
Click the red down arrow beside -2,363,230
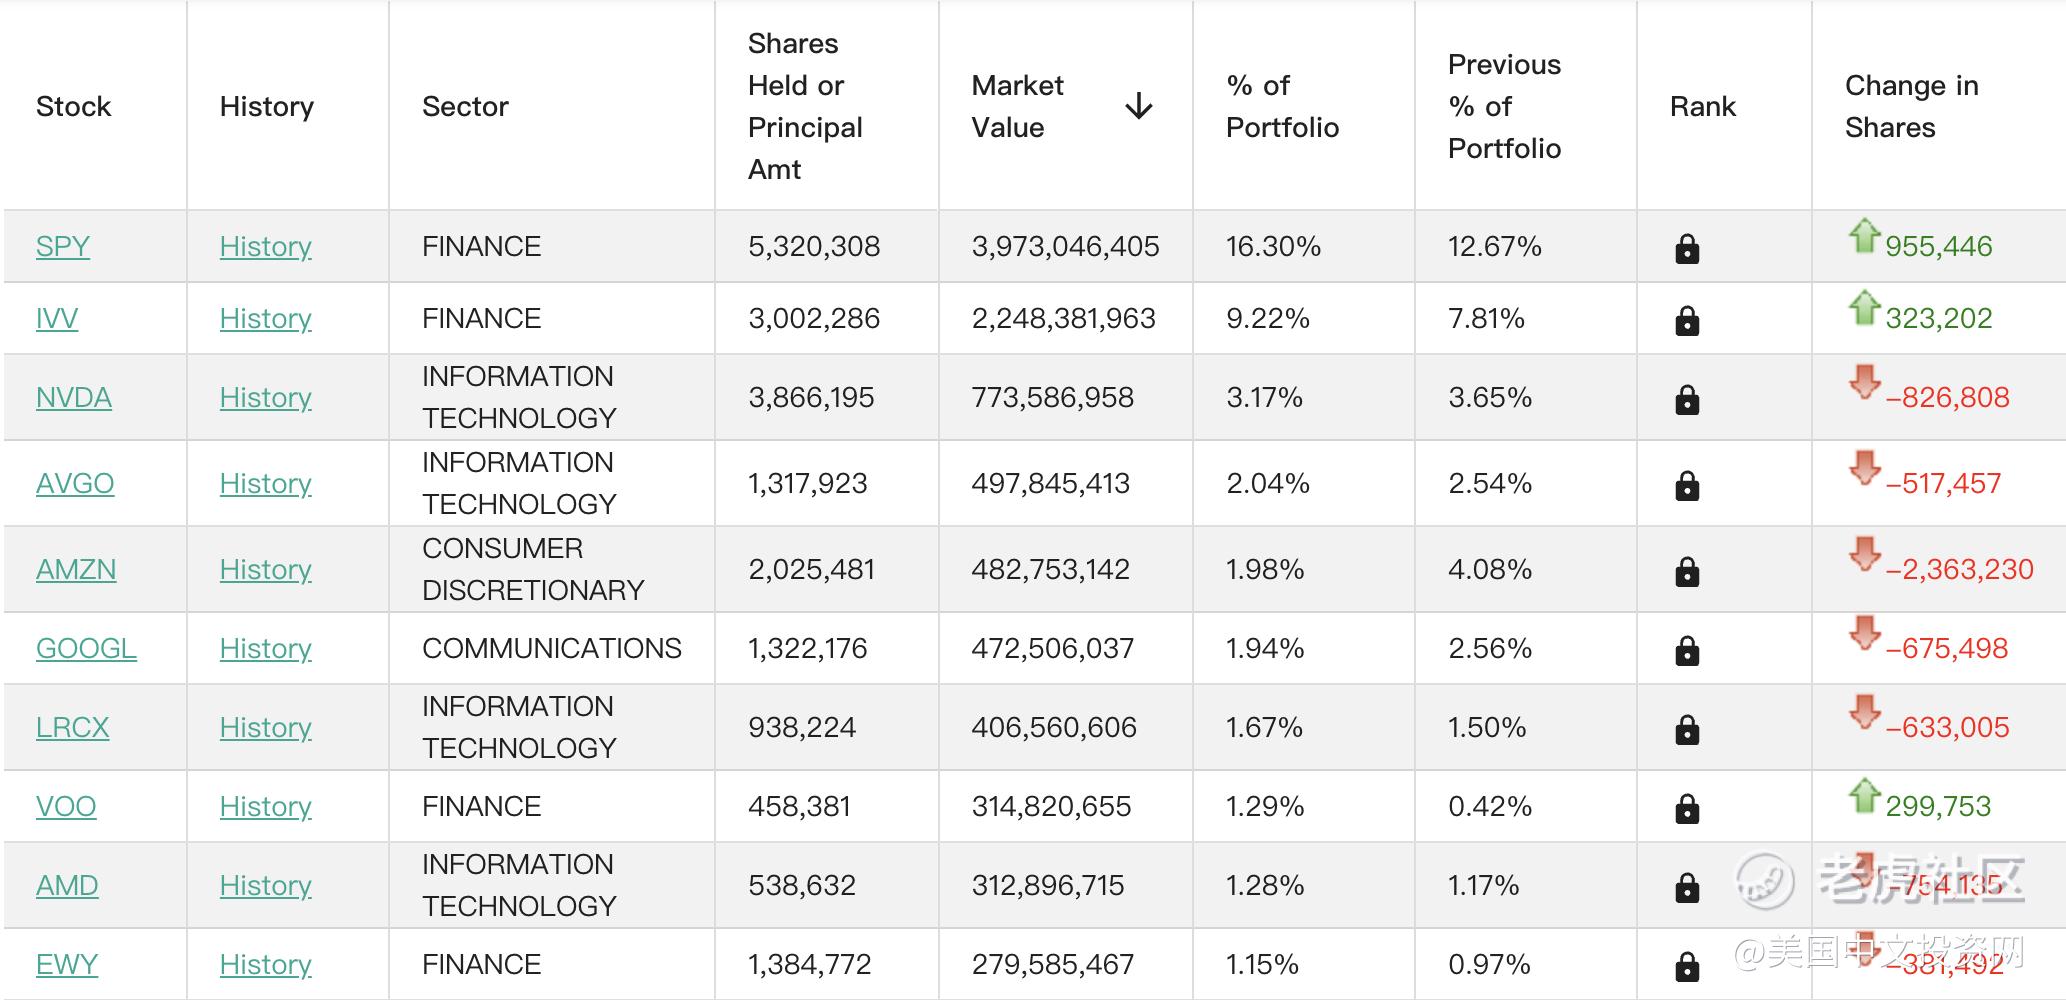click(1864, 554)
